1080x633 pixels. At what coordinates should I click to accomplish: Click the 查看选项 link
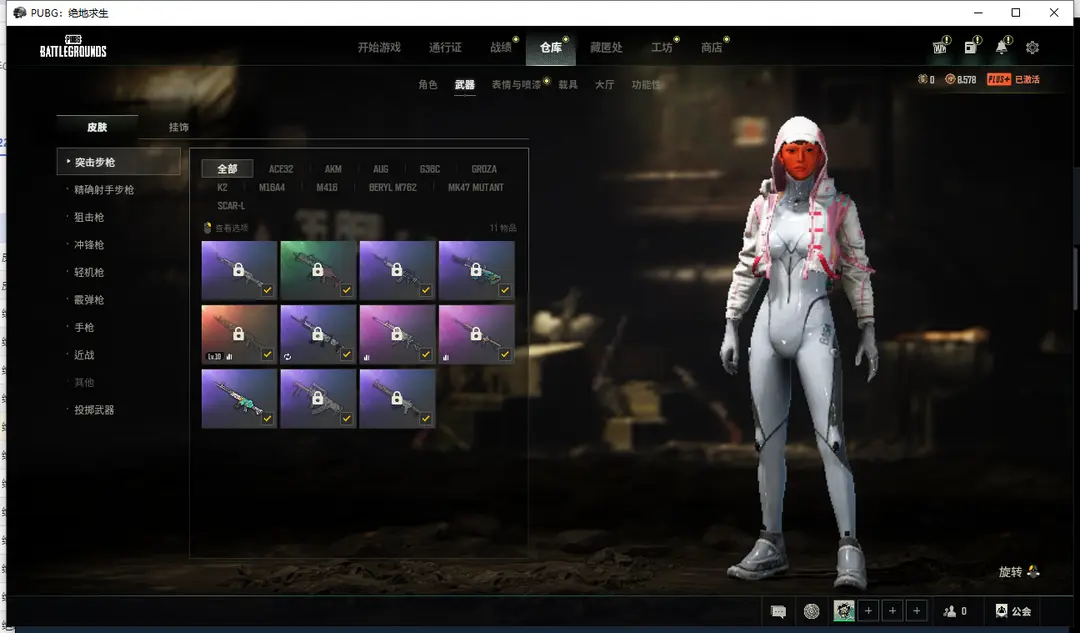(x=232, y=228)
